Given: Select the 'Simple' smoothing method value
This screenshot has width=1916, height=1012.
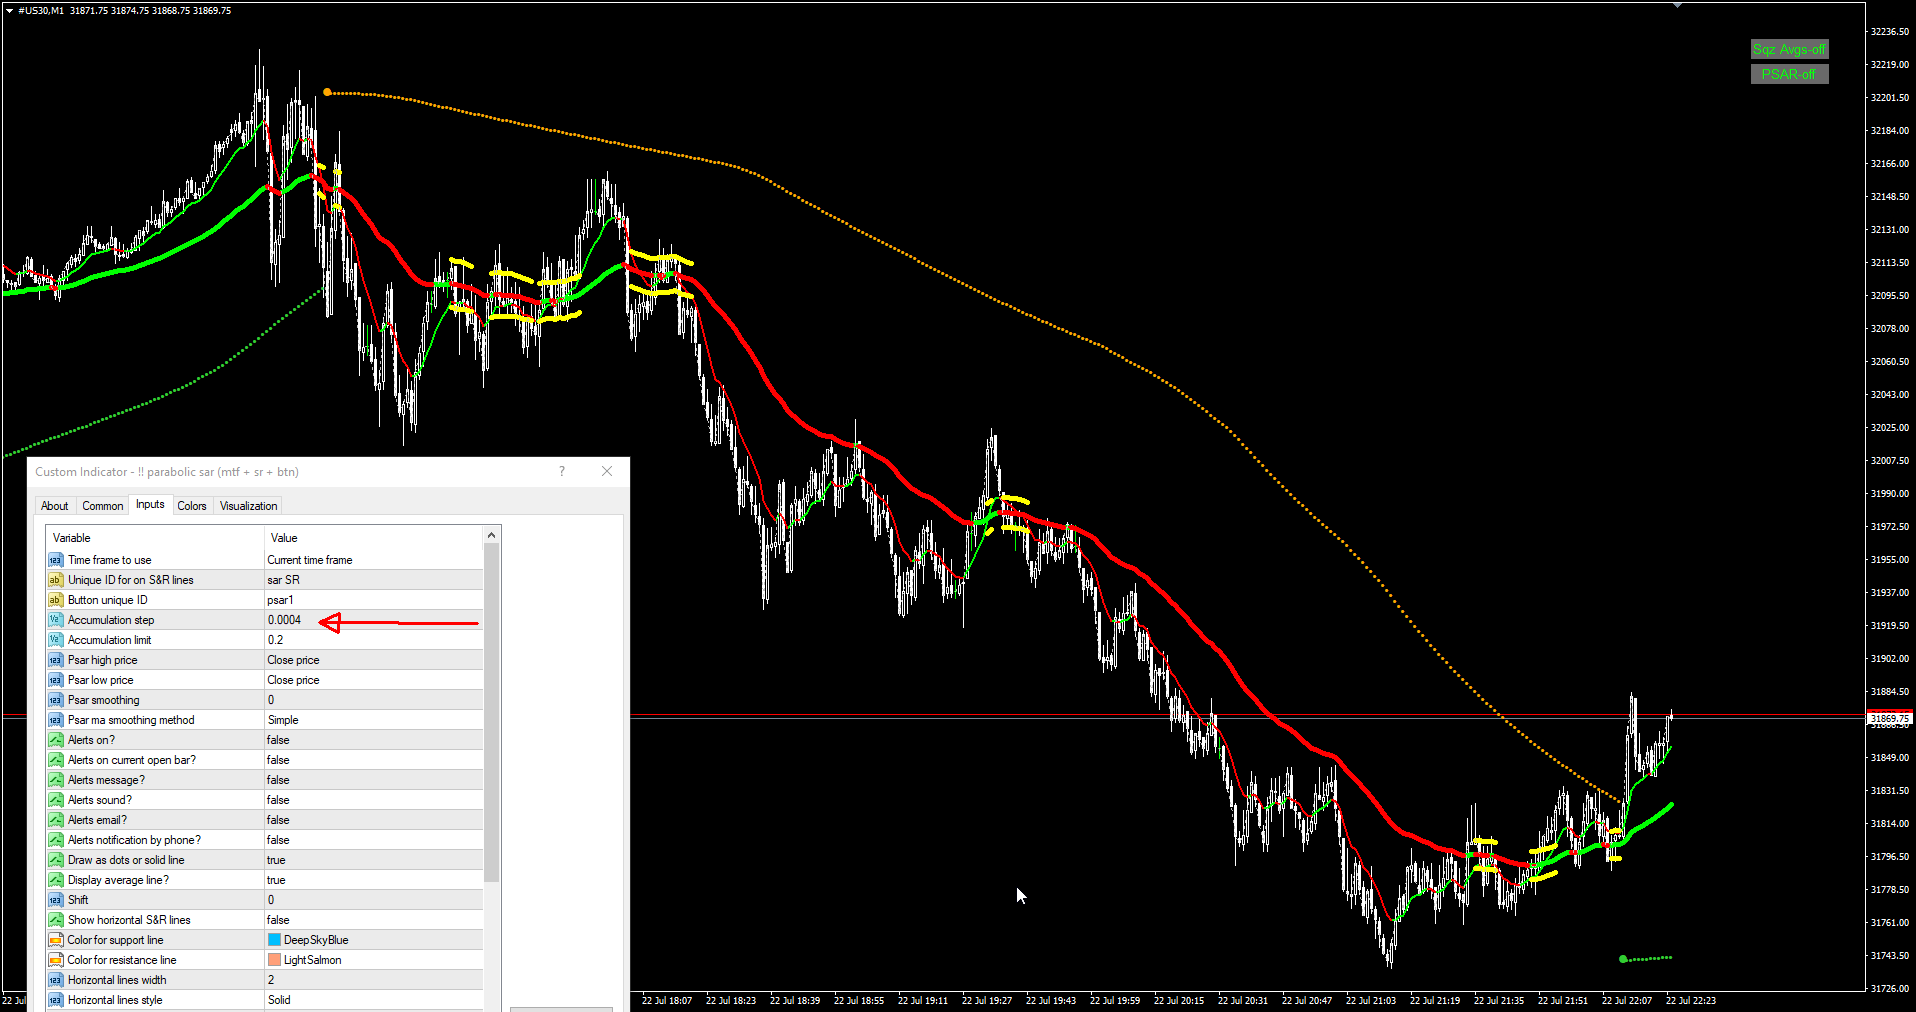Looking at the screenshot, I should click(283, 720).
